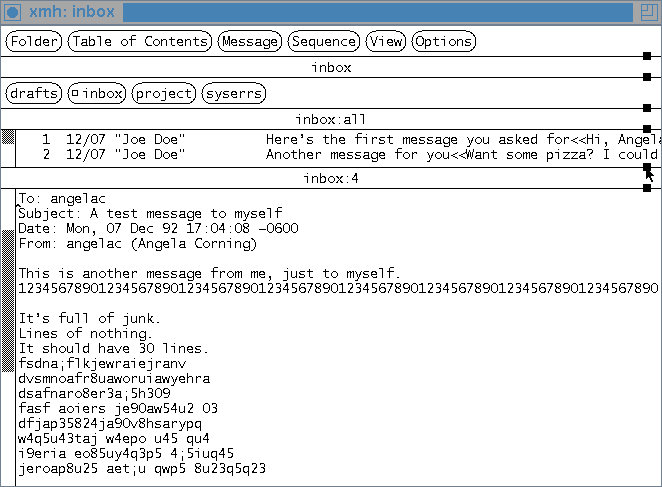The height and width of the screenshot is (487, 662).
Task: Click the pane grip below the menu buttons
Action: point(647,56)
